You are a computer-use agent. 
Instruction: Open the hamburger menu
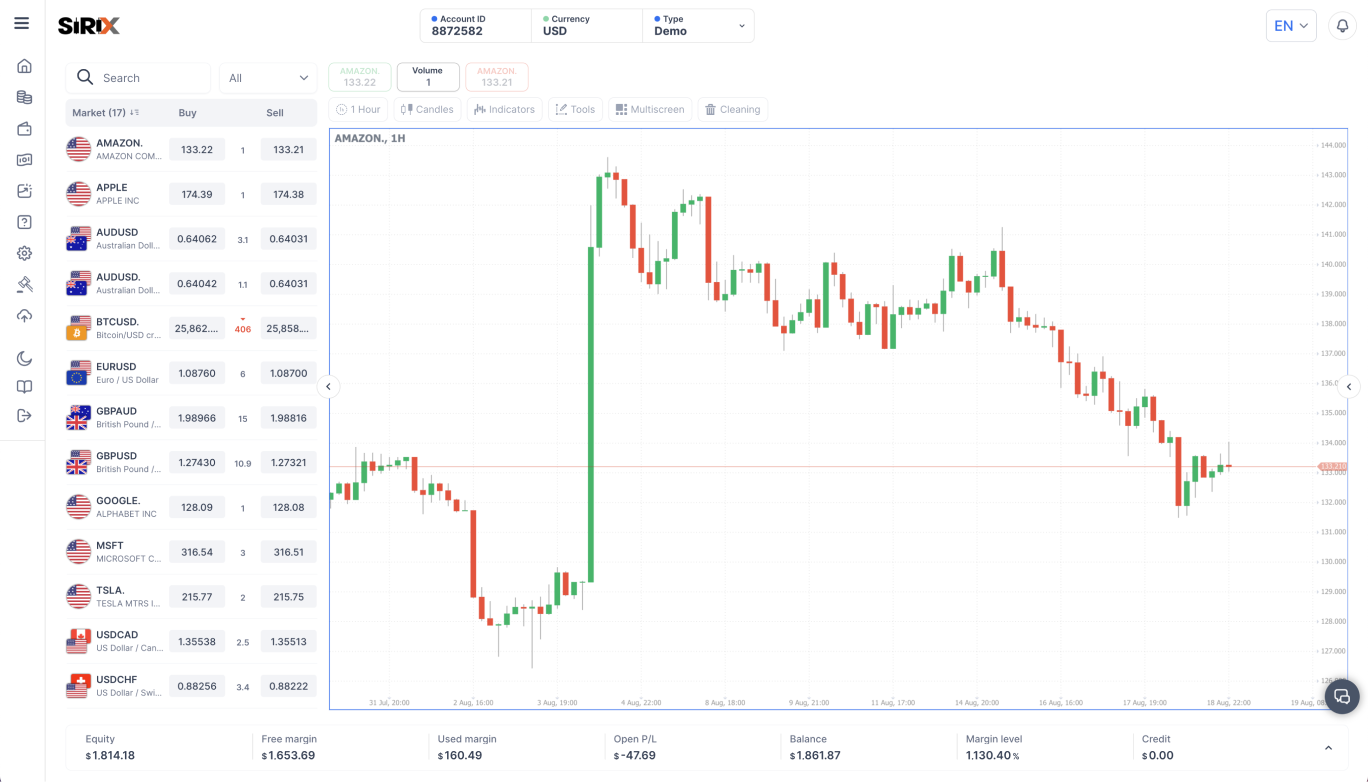(21, 24)
